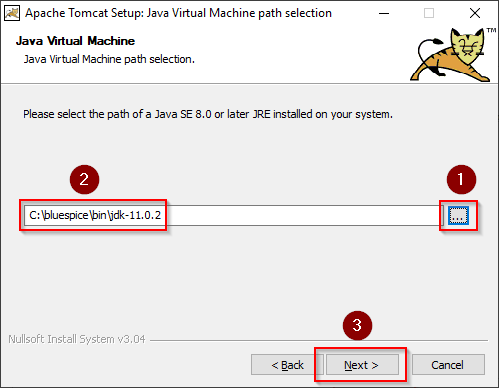Return with the Back button
The height and width of the screenshot is (388, 499).
click(287, 365)
